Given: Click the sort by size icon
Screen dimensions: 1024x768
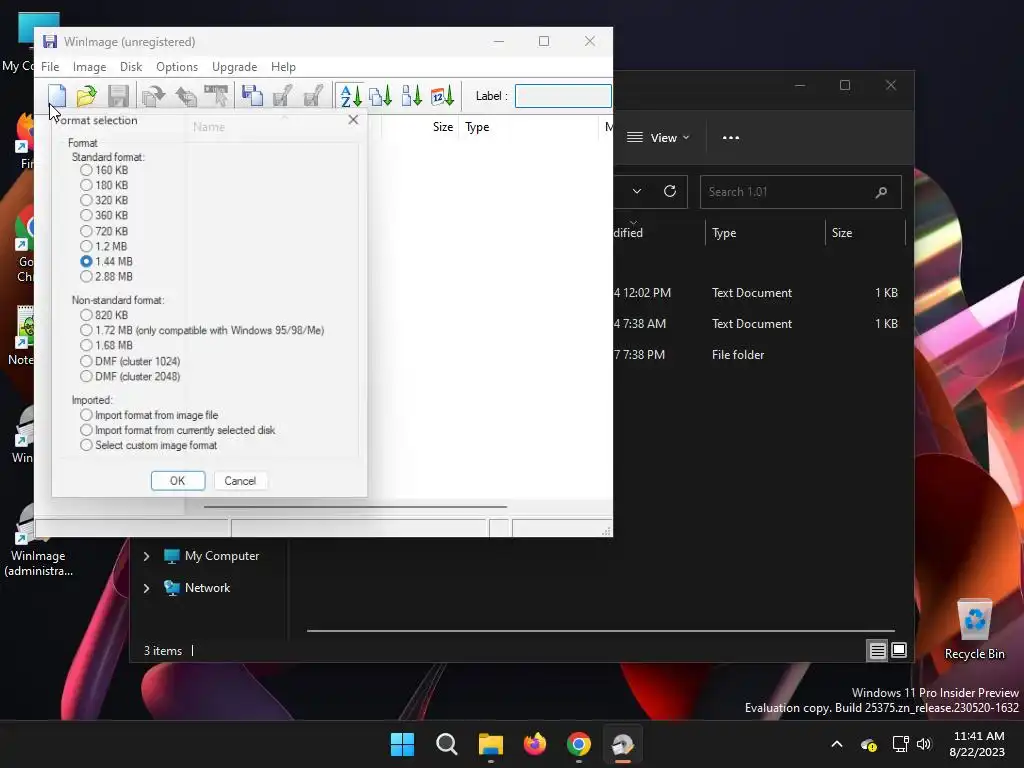Looking at the screenshot, I should pyautogui.click(x=411, y=96).
